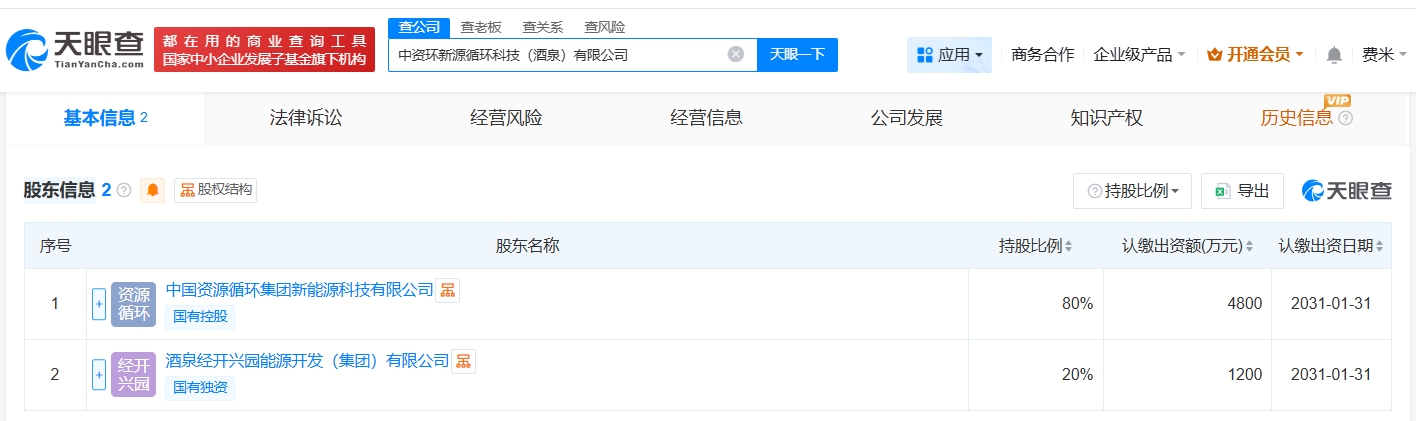This screenshot has height=421, width=1416.
Task: Click the 国有控股 tag
Action: click(x=200, y=317)
